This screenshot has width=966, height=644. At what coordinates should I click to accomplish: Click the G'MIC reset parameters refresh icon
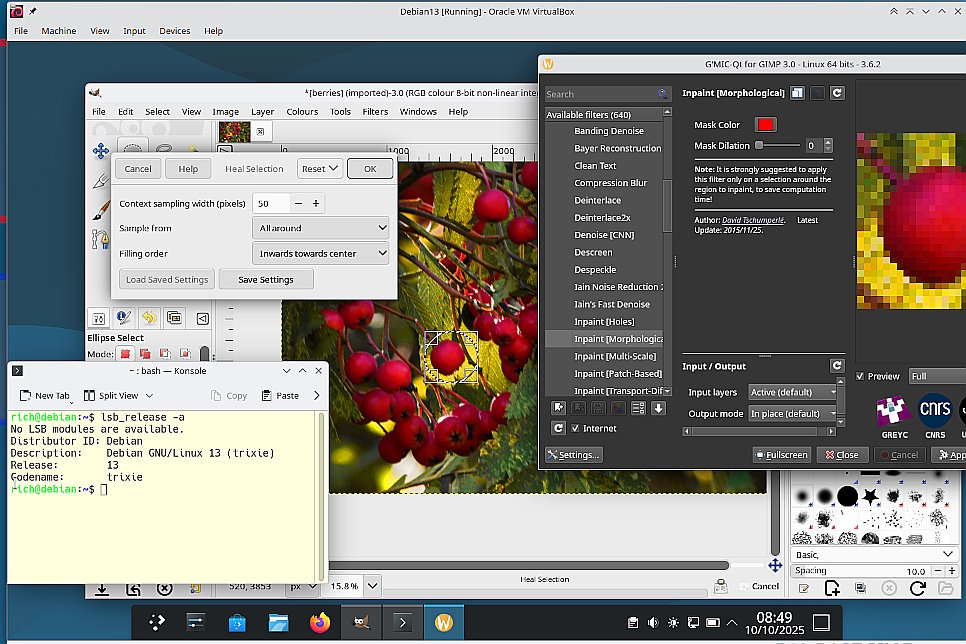pyautogui.click(x=837, y=93)
